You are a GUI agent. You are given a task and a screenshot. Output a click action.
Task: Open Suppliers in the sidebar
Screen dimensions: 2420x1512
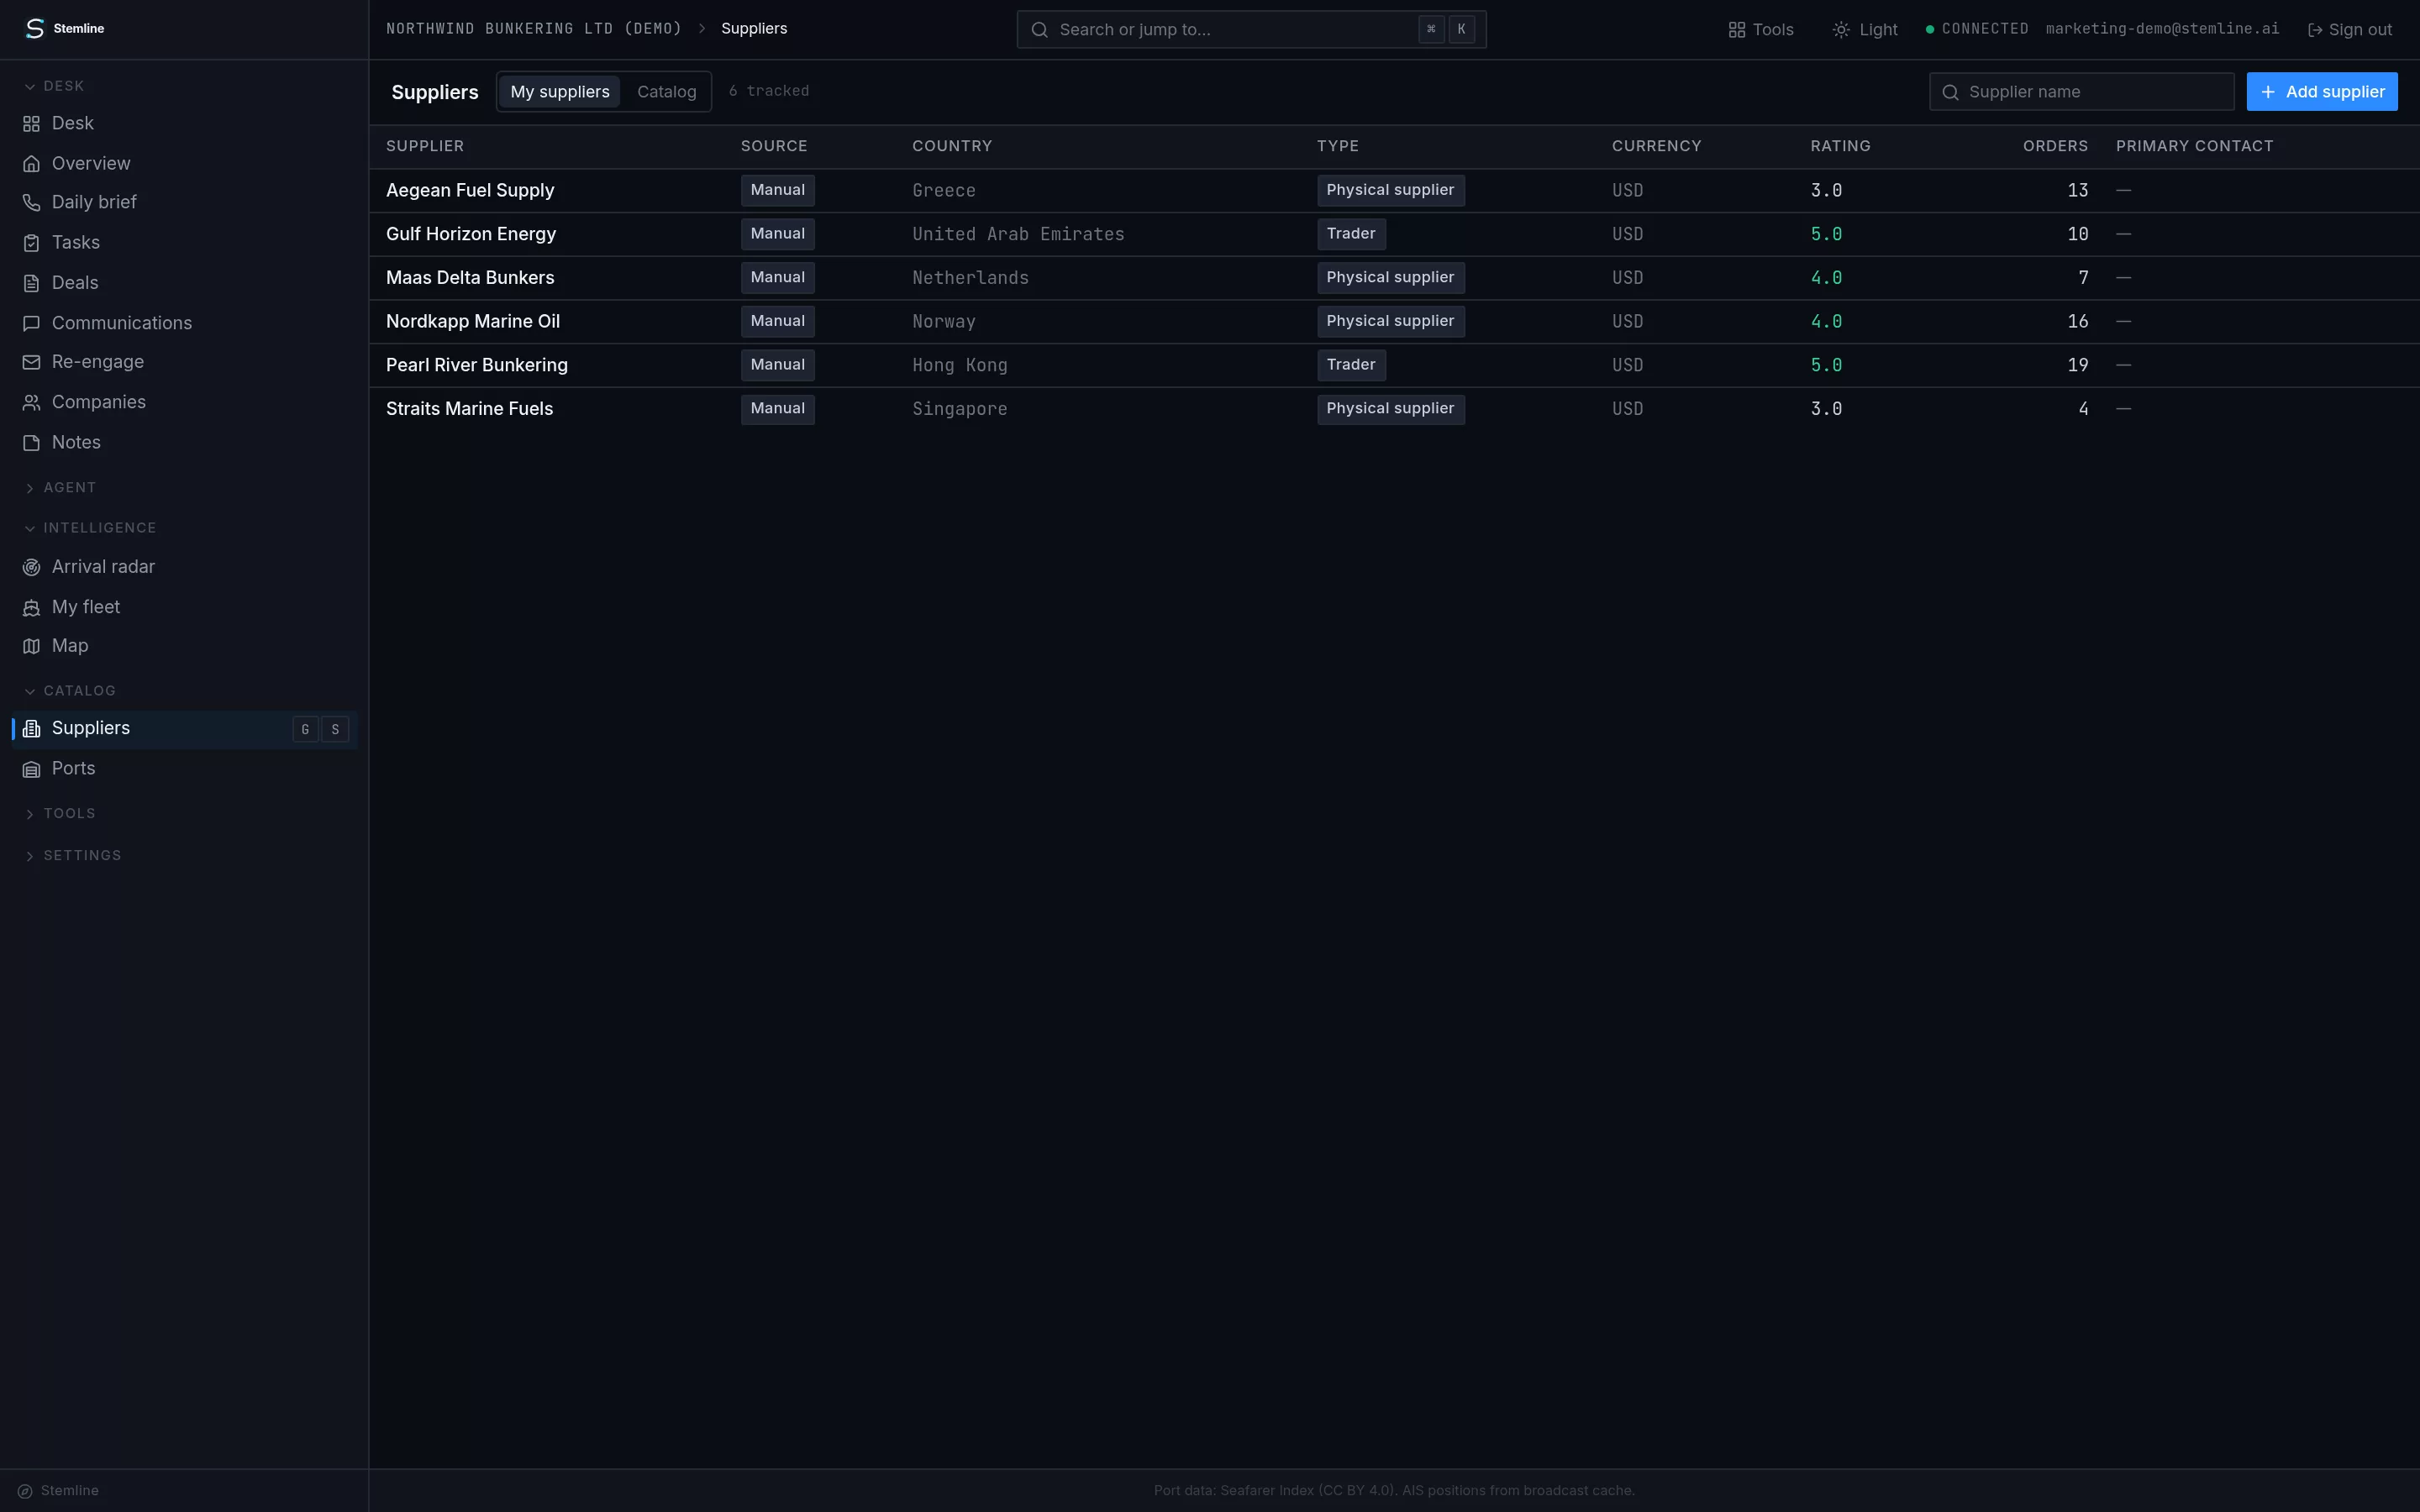point(184,729)
